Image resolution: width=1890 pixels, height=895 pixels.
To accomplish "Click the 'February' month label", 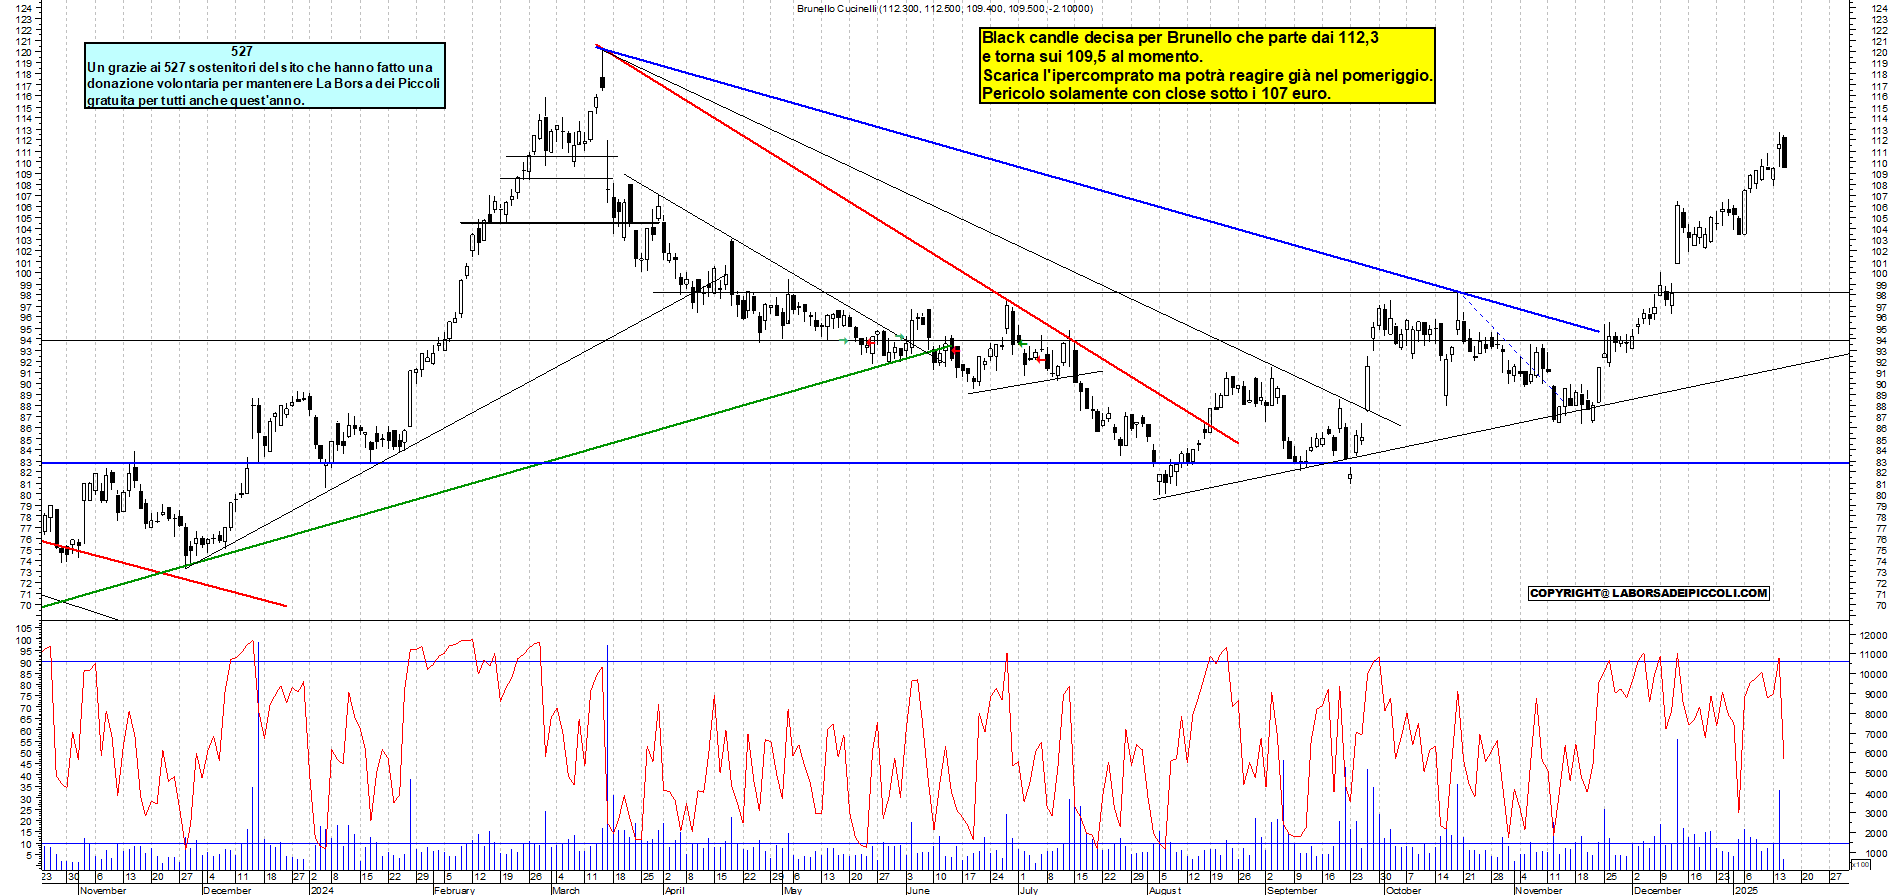I will [x=455, y=890].
